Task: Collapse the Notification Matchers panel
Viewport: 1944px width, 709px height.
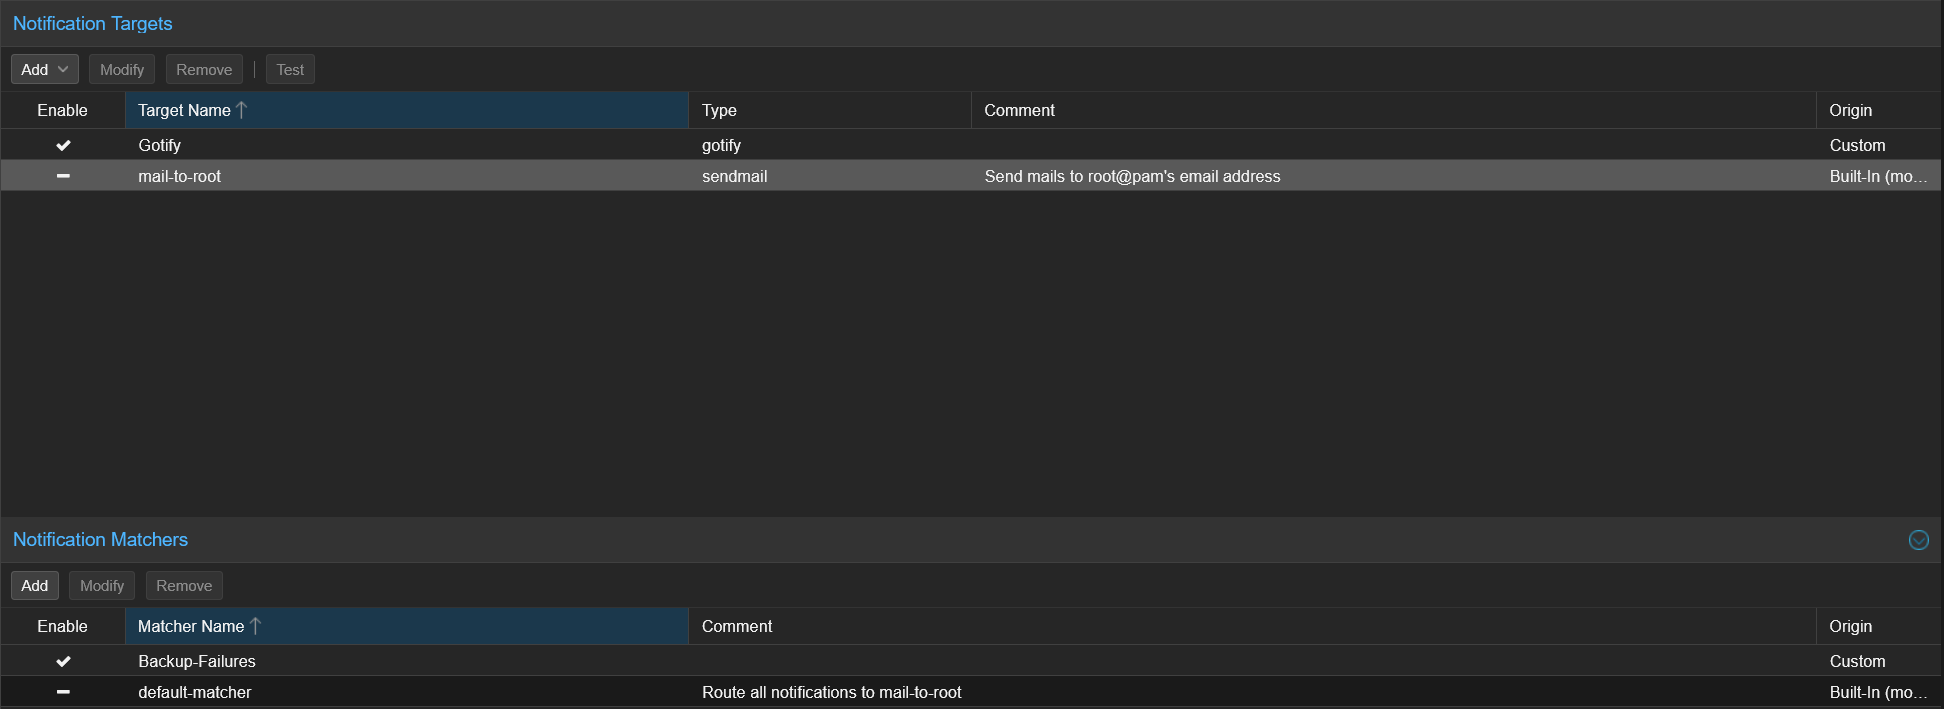Action: pos(1918,540)
